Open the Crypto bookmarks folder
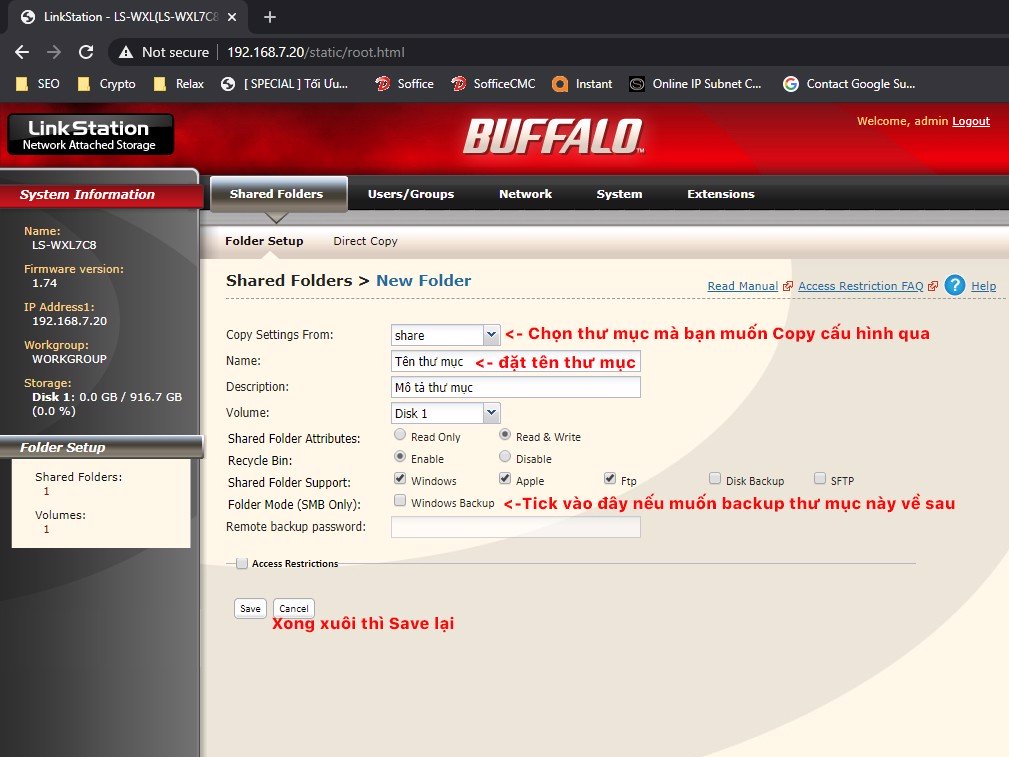Screen dimensions: 1009x757 106,84
